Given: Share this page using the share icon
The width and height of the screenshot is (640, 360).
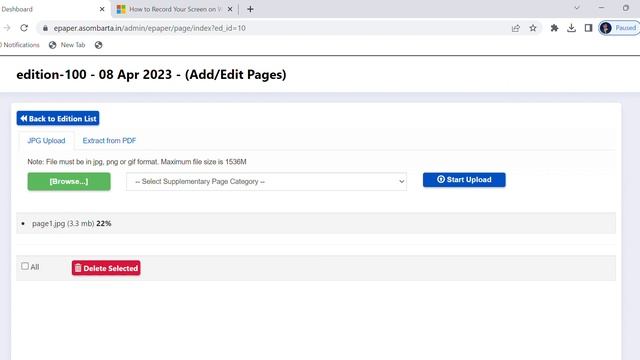Looking at the screenshot, I should [516, 28].
